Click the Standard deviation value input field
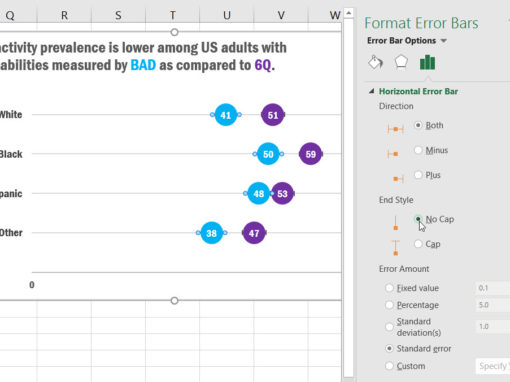510x382 pixels. point(493,327)
